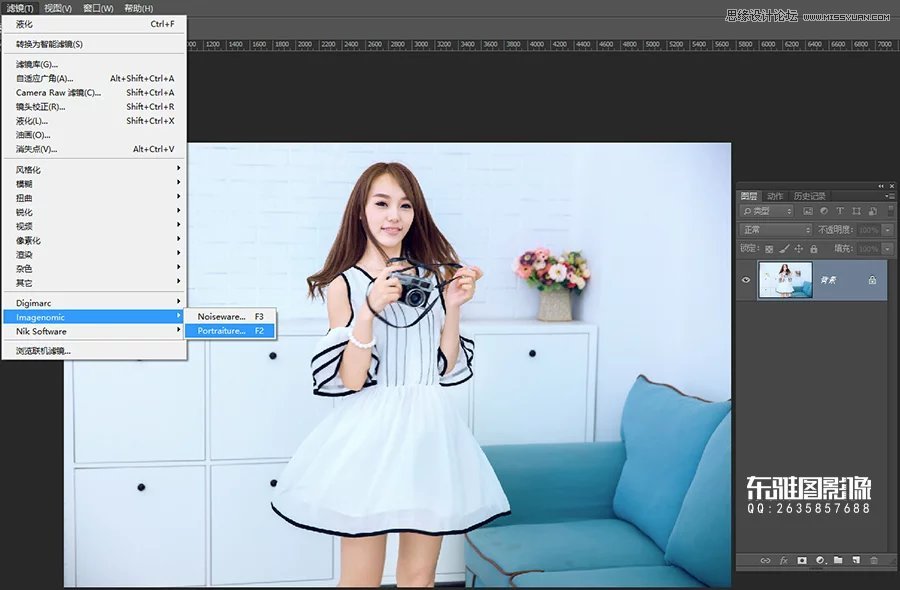
Task: Switch to the 历史记录 tab
Action: tap(809, 196)
